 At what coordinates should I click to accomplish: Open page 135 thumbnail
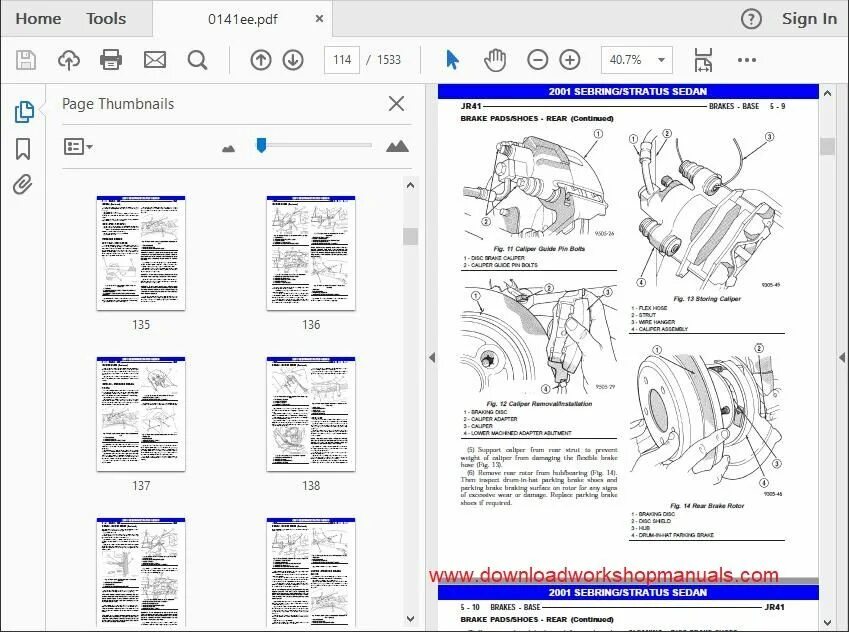click(x=141, y=253)
